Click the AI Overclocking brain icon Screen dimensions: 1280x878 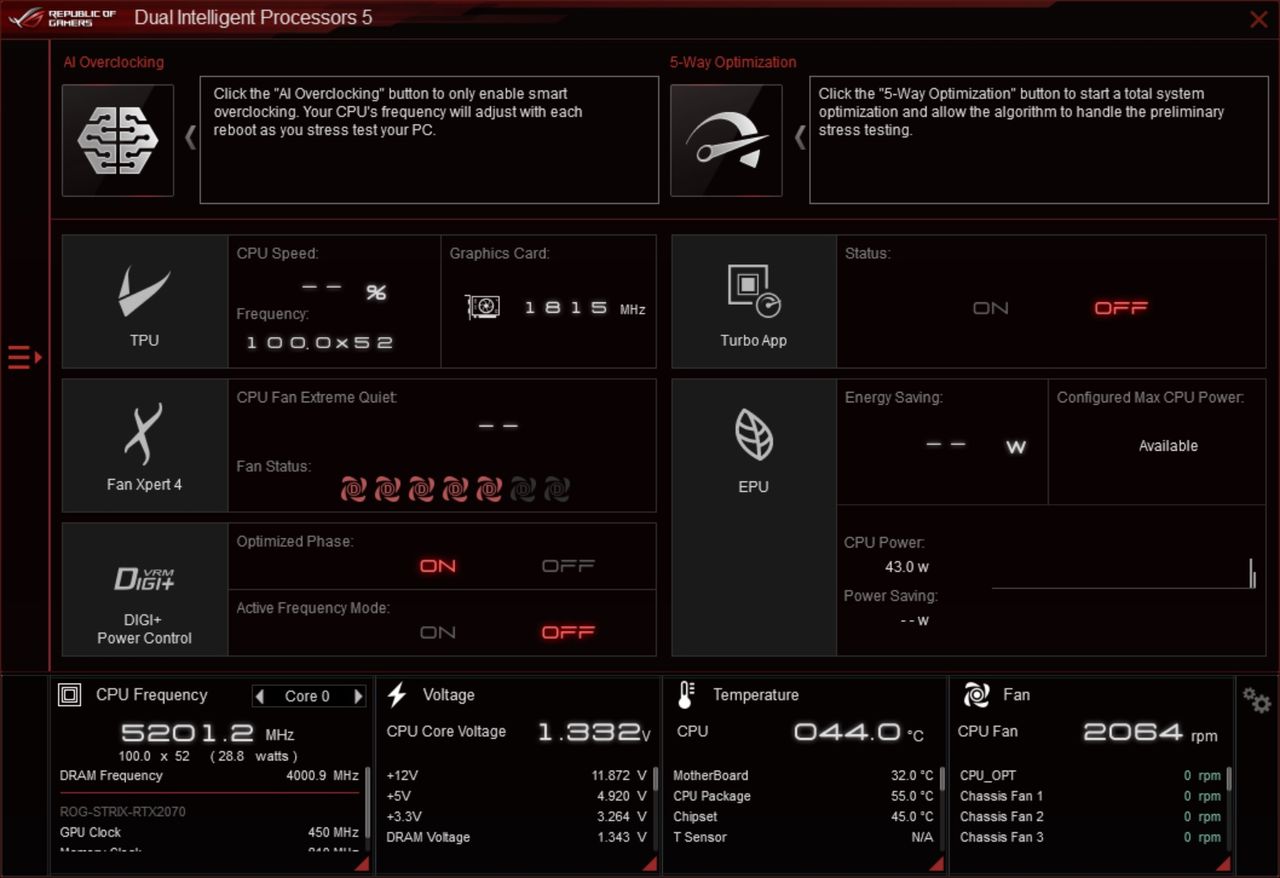pos(118,140)
